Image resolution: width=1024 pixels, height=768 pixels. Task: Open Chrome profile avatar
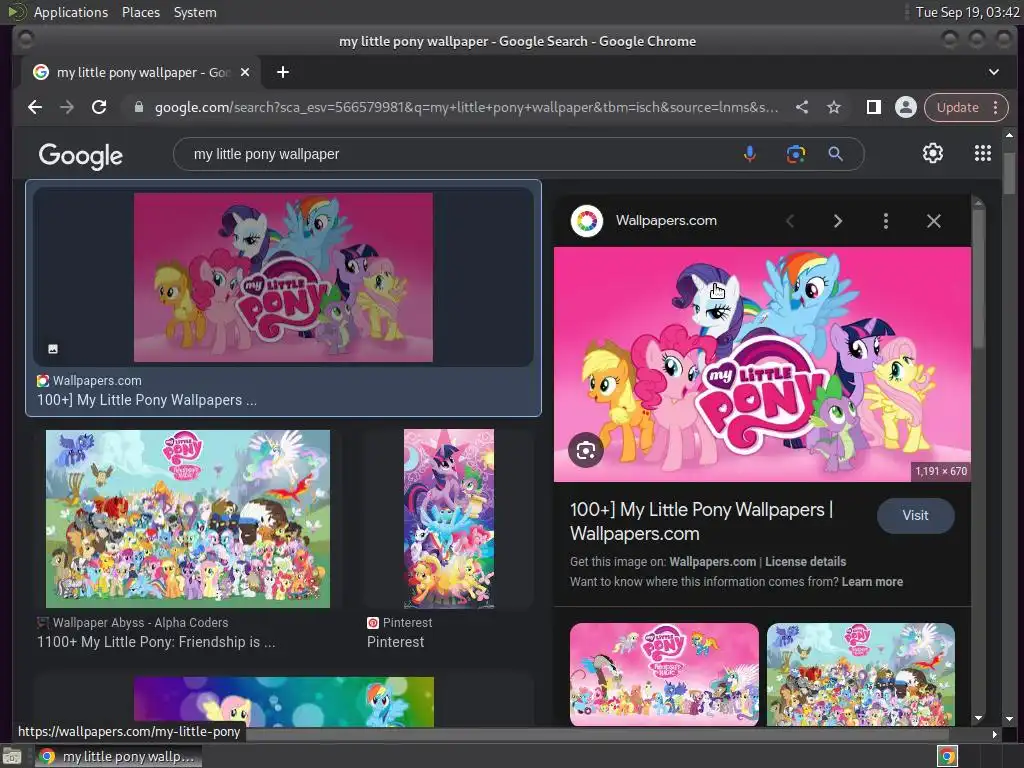pos(906,107)
